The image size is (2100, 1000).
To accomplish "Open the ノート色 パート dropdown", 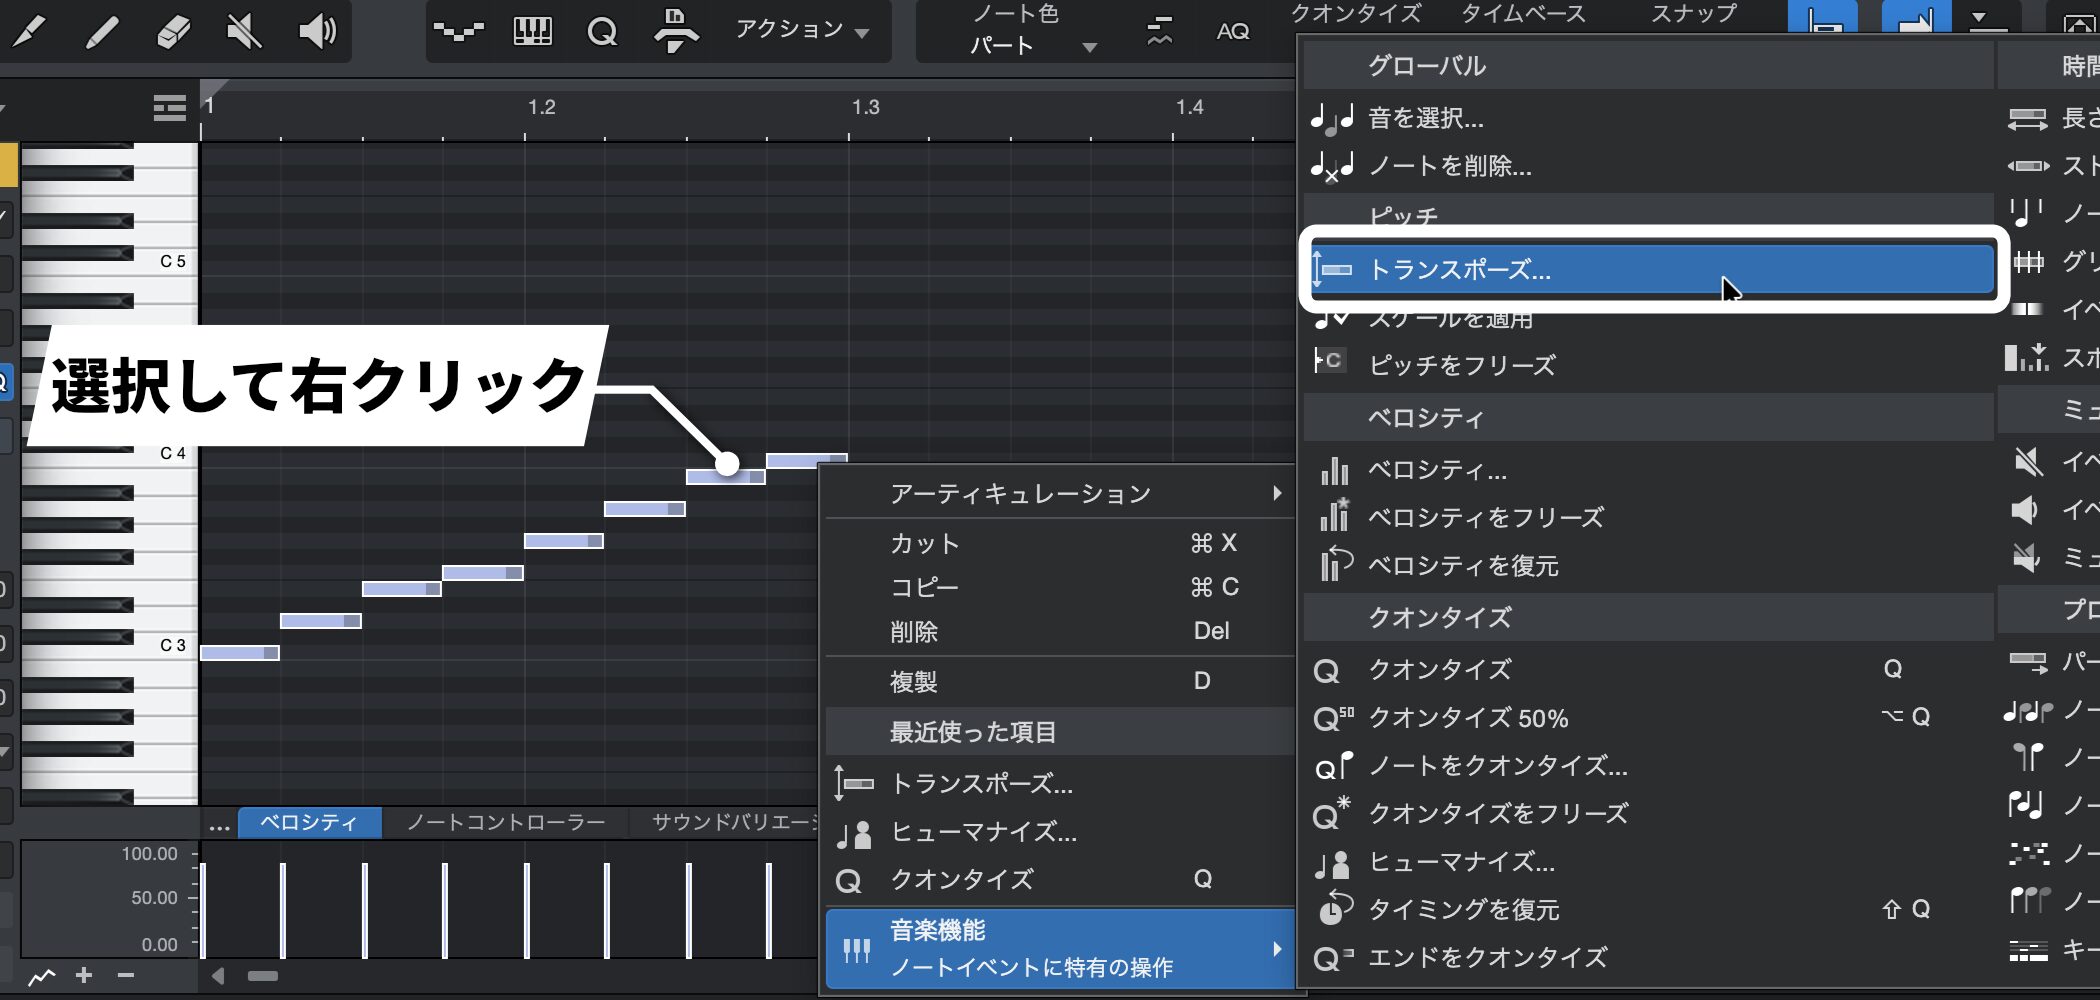I will coord(1030,32).
